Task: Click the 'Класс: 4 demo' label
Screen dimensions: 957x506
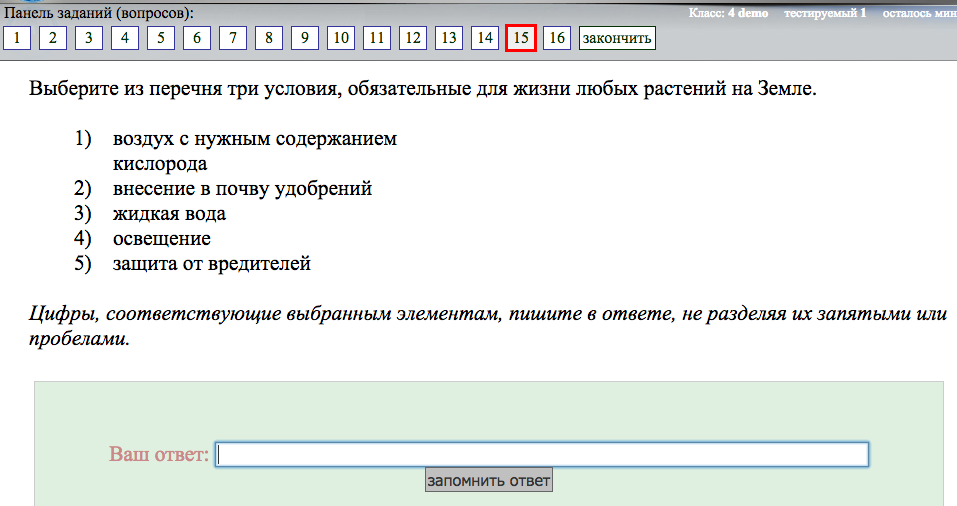Action: (728, 13)
